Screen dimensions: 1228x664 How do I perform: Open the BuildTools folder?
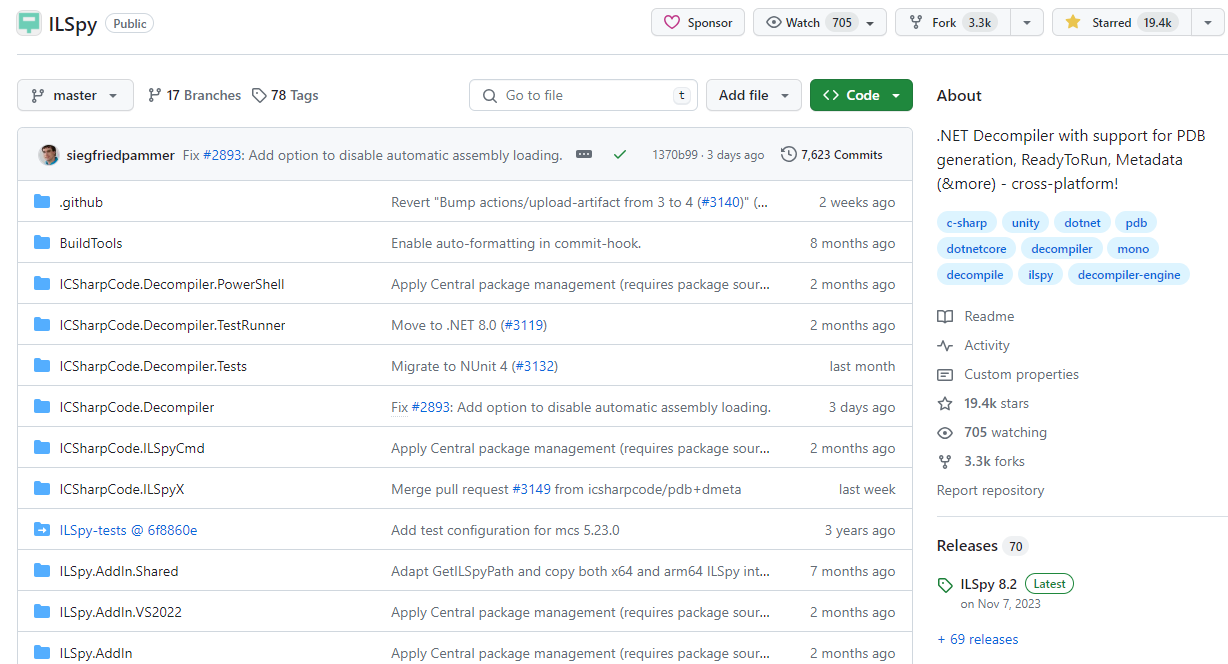point(91,243)
